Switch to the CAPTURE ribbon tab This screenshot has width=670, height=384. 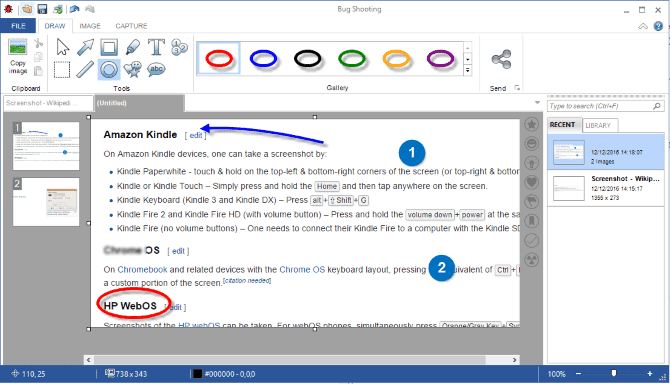pos(131,26)
